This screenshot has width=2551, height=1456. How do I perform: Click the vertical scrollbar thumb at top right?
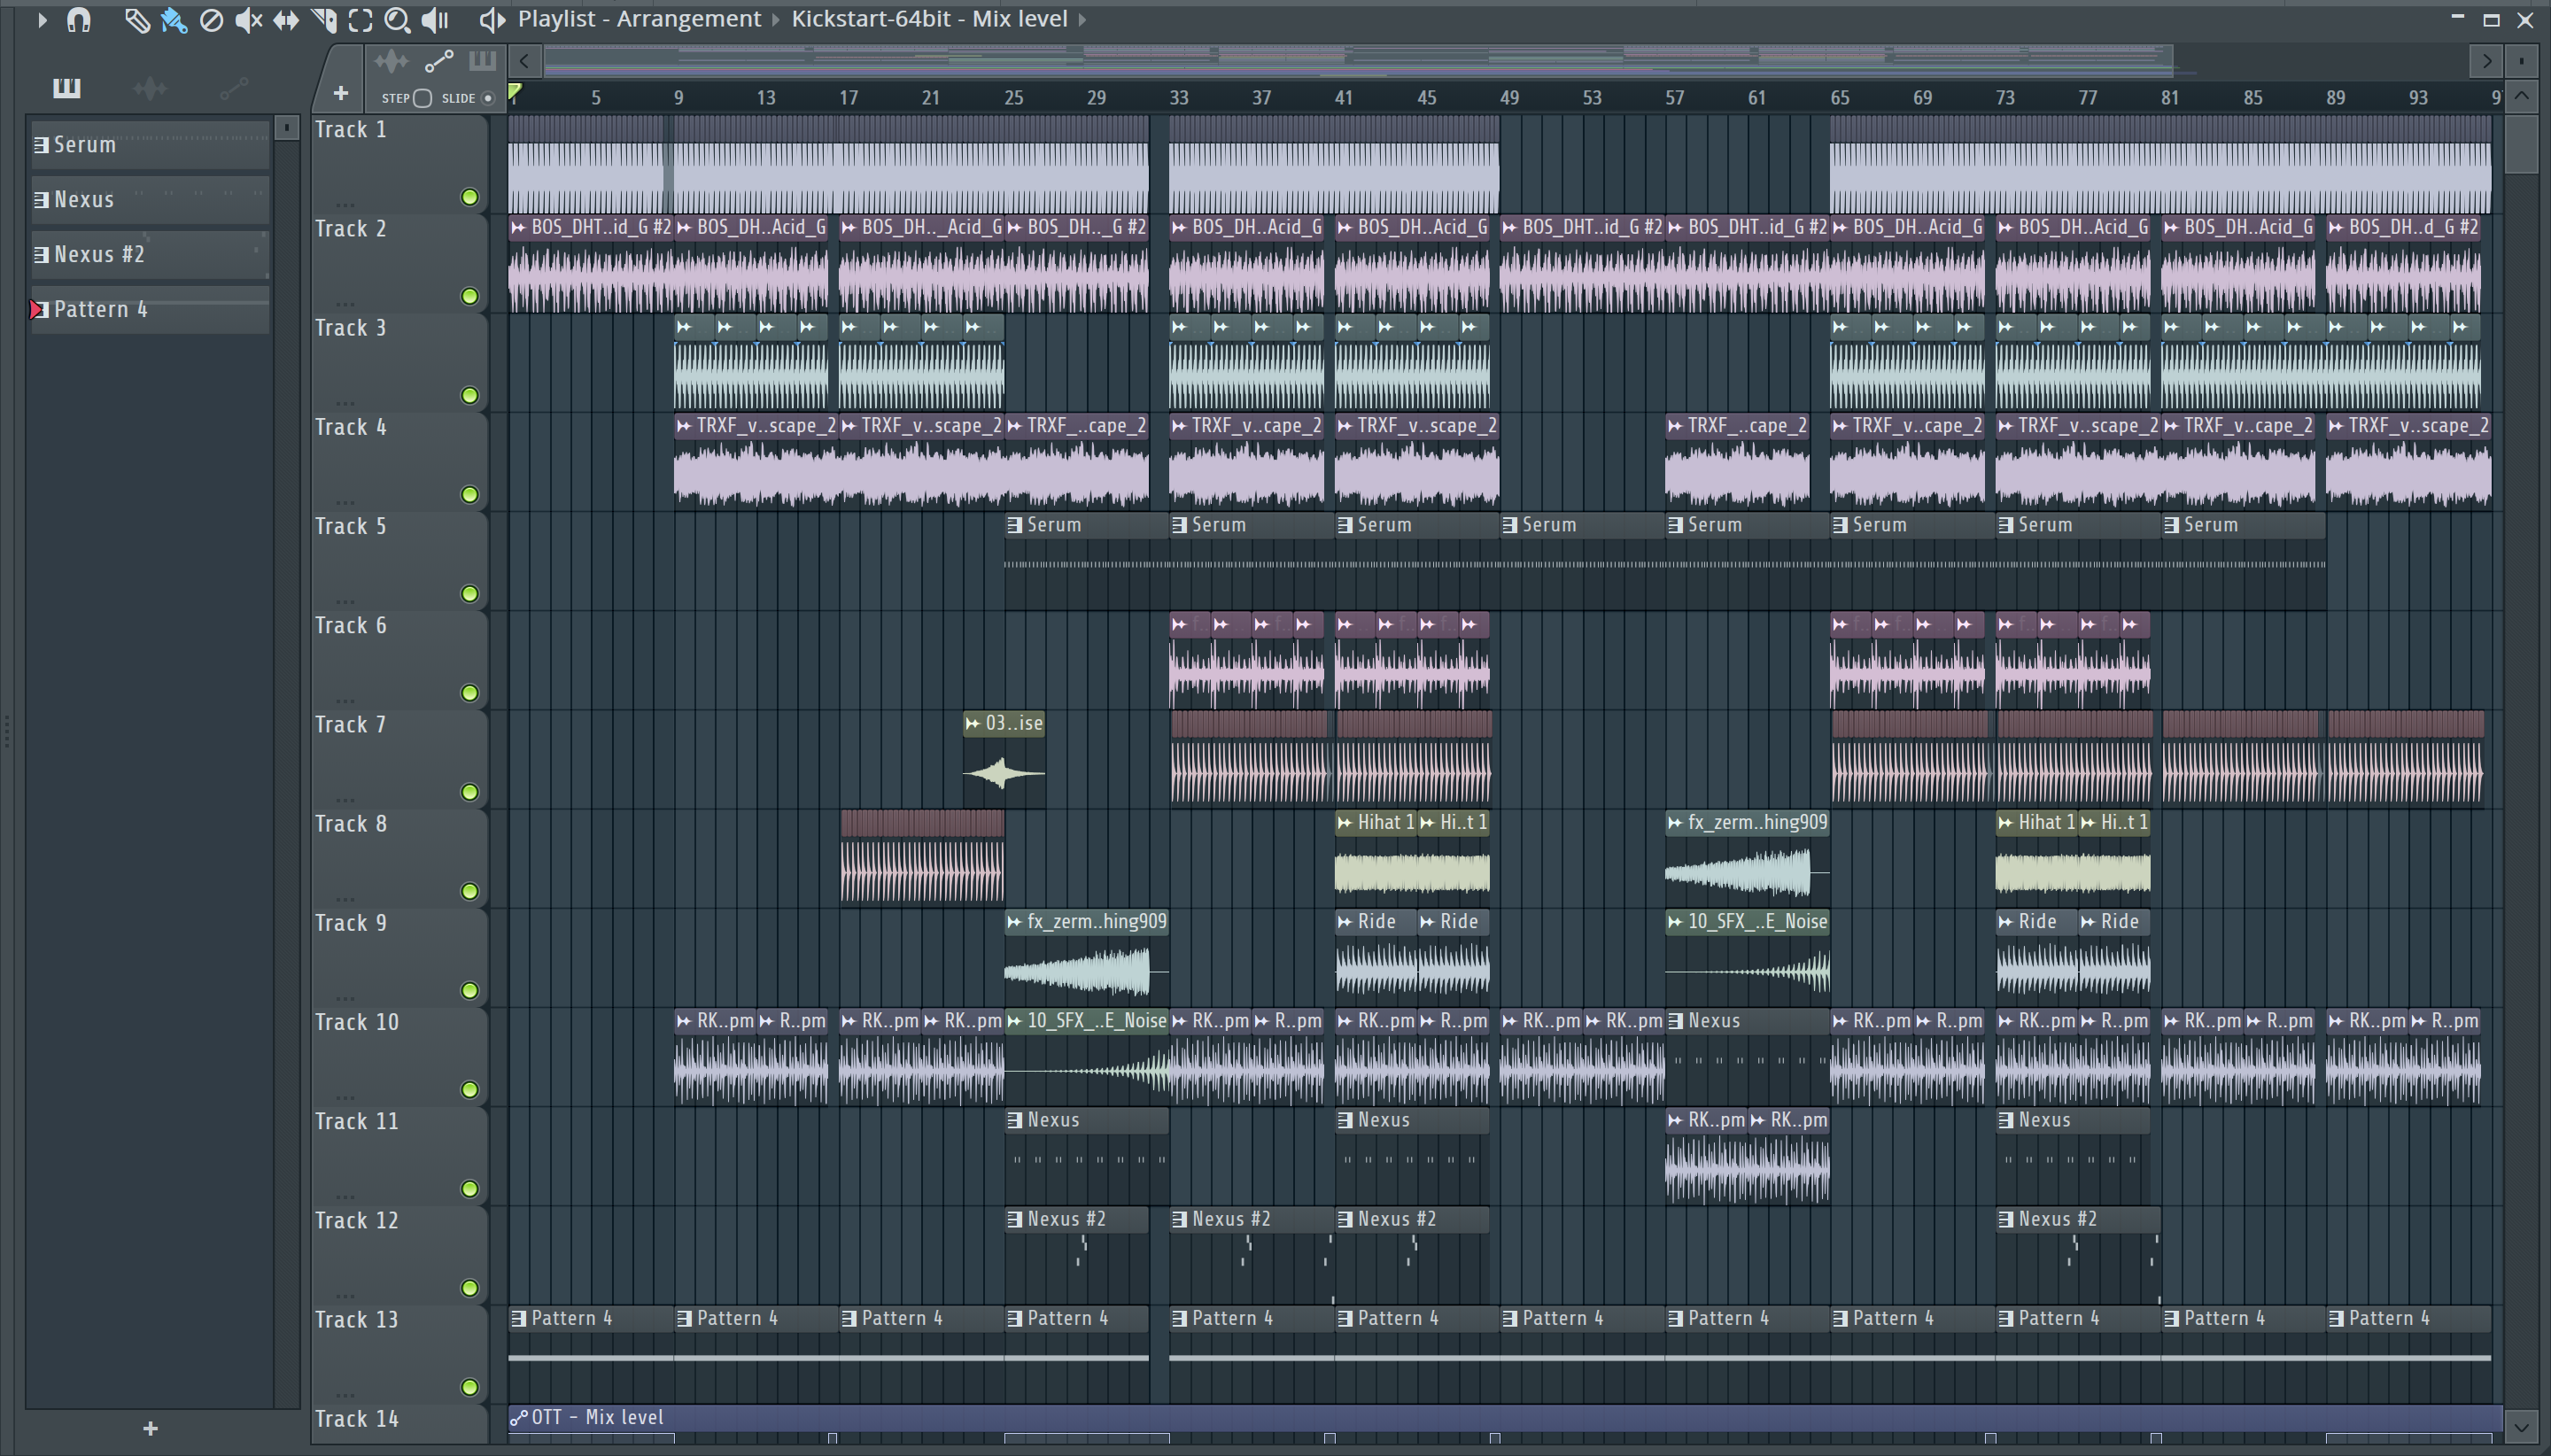pyautogui.click(x=2522, y=143)
